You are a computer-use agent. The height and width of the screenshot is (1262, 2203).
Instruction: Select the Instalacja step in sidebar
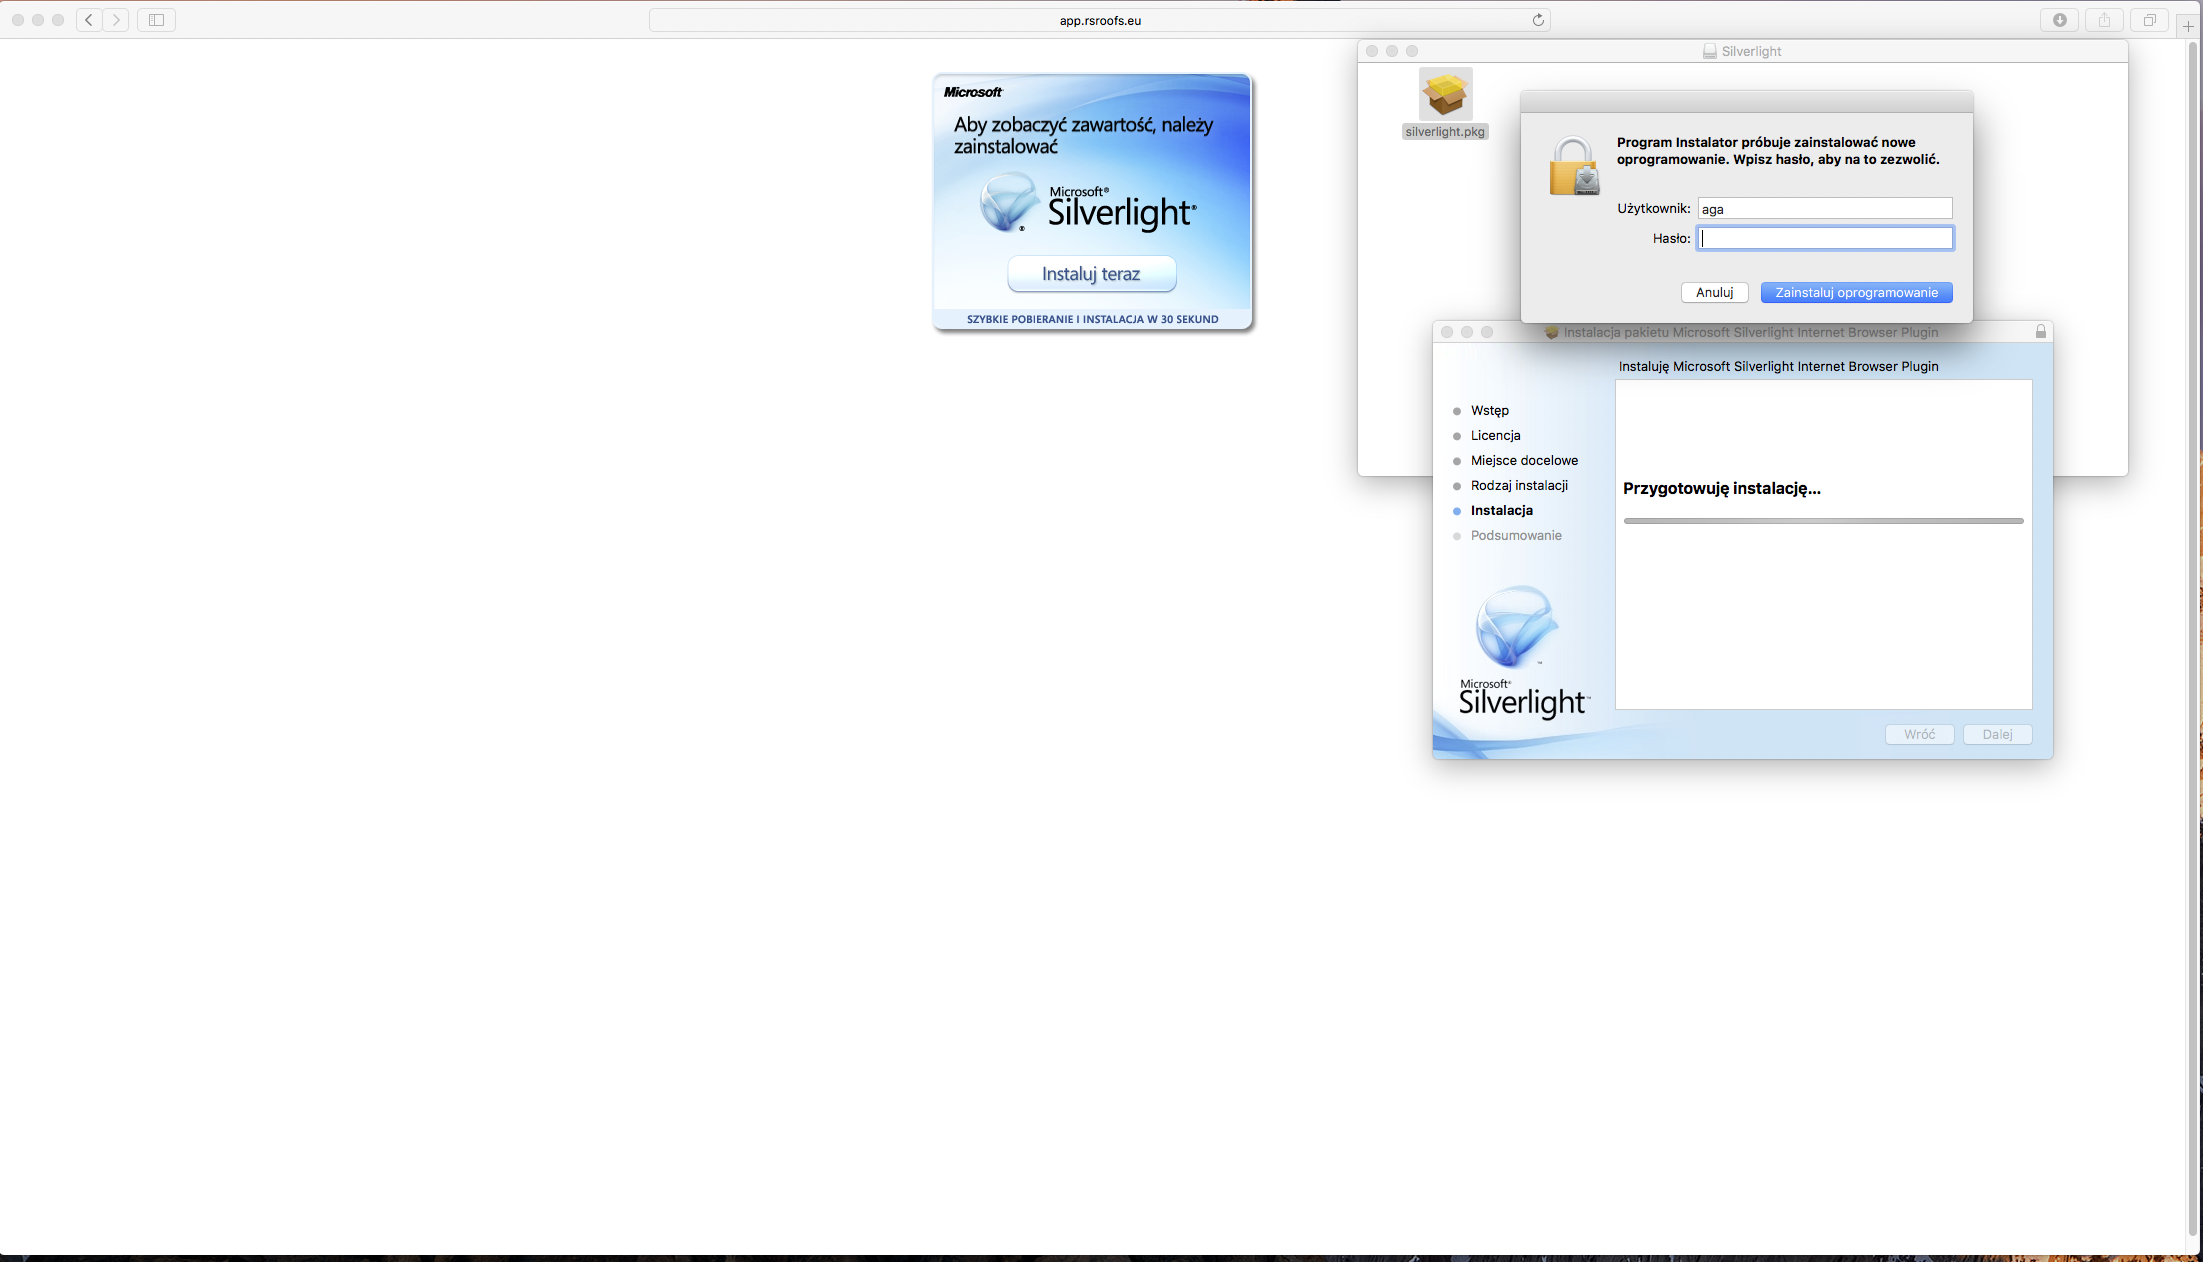coord(1501,510)
